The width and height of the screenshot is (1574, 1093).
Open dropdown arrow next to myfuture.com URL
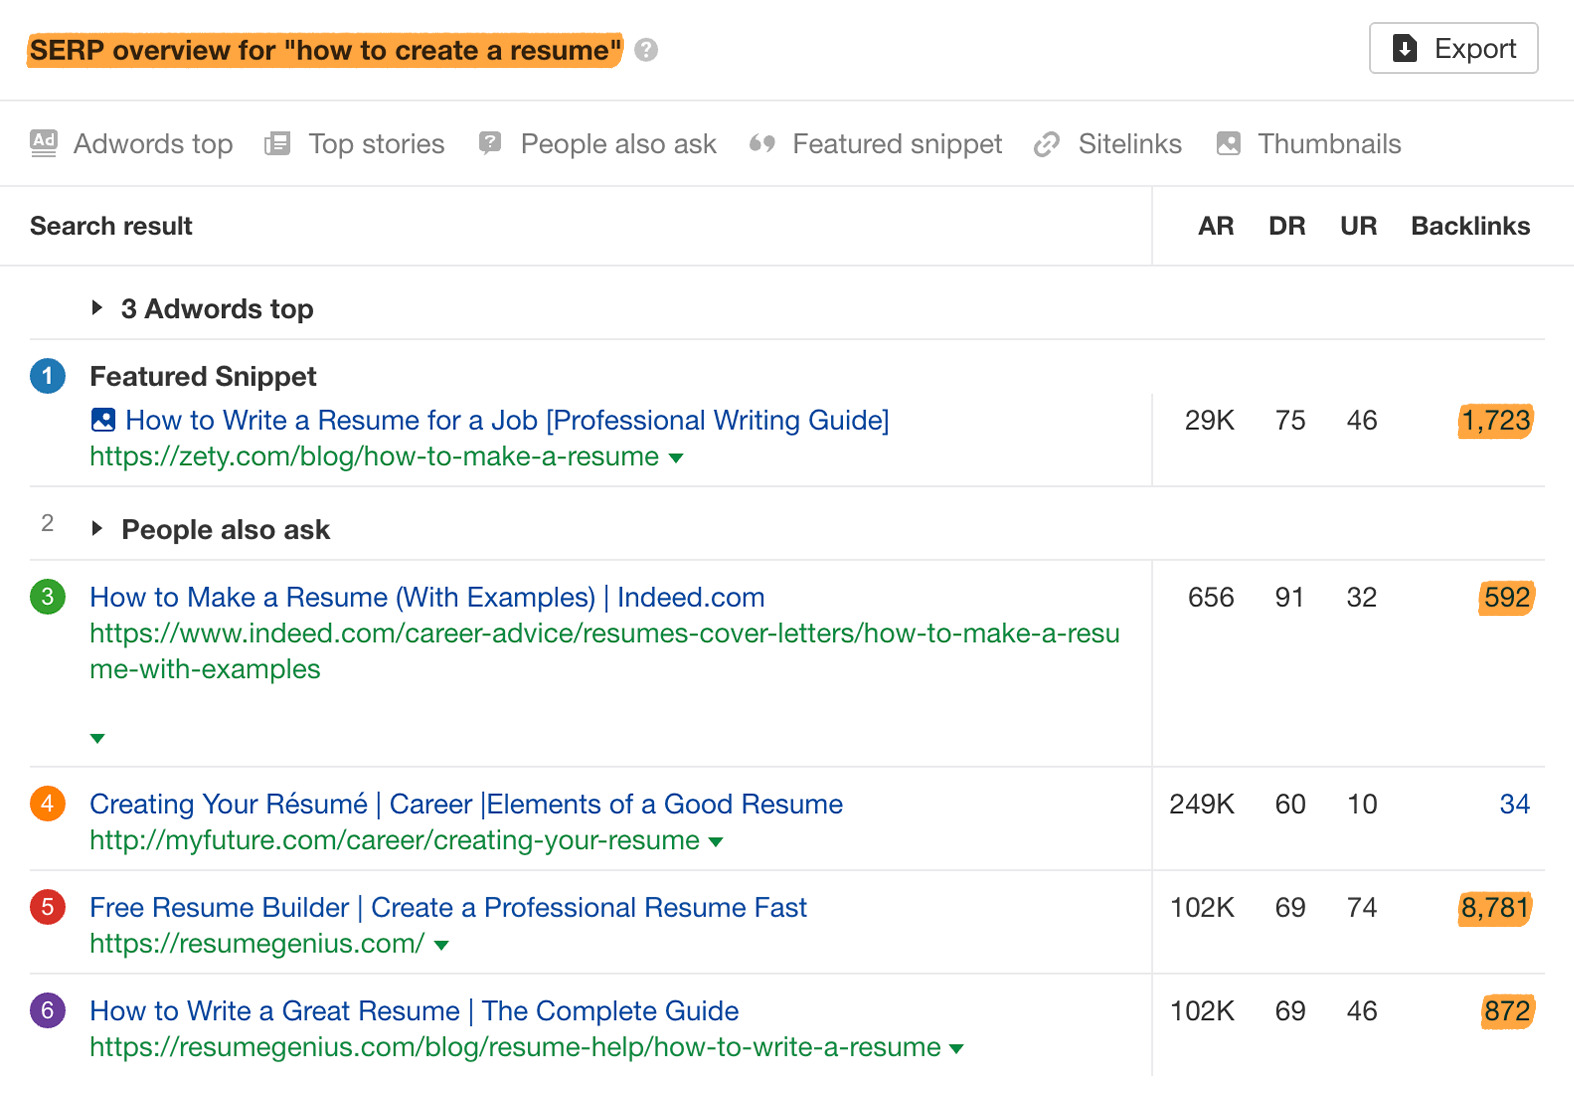(x=716, y=842)
